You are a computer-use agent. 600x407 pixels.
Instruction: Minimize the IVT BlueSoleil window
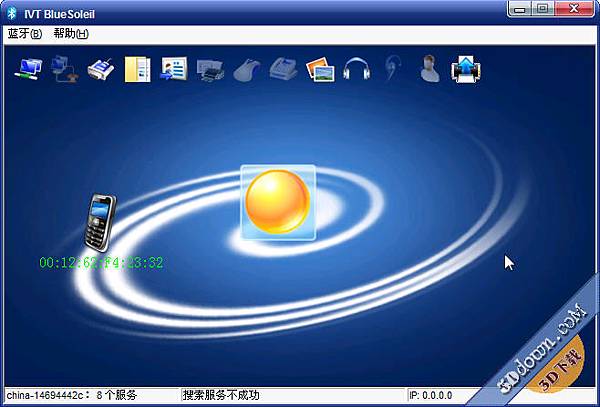(x=520, y=9)
